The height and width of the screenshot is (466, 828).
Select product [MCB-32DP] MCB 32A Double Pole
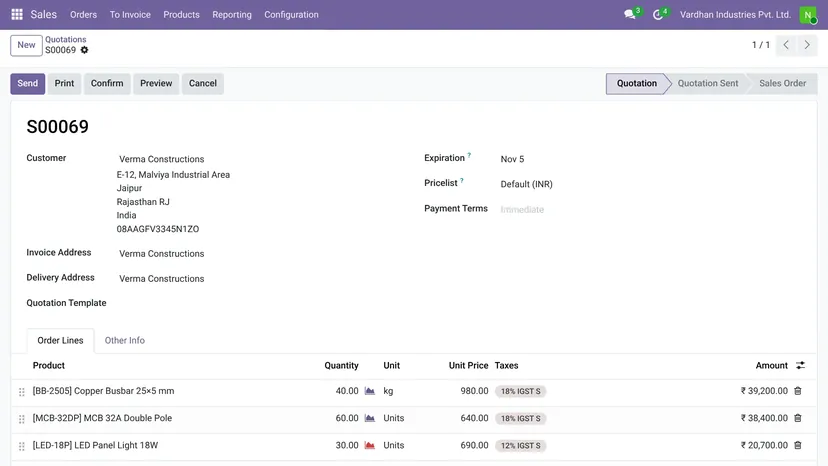tap(102, 418)
